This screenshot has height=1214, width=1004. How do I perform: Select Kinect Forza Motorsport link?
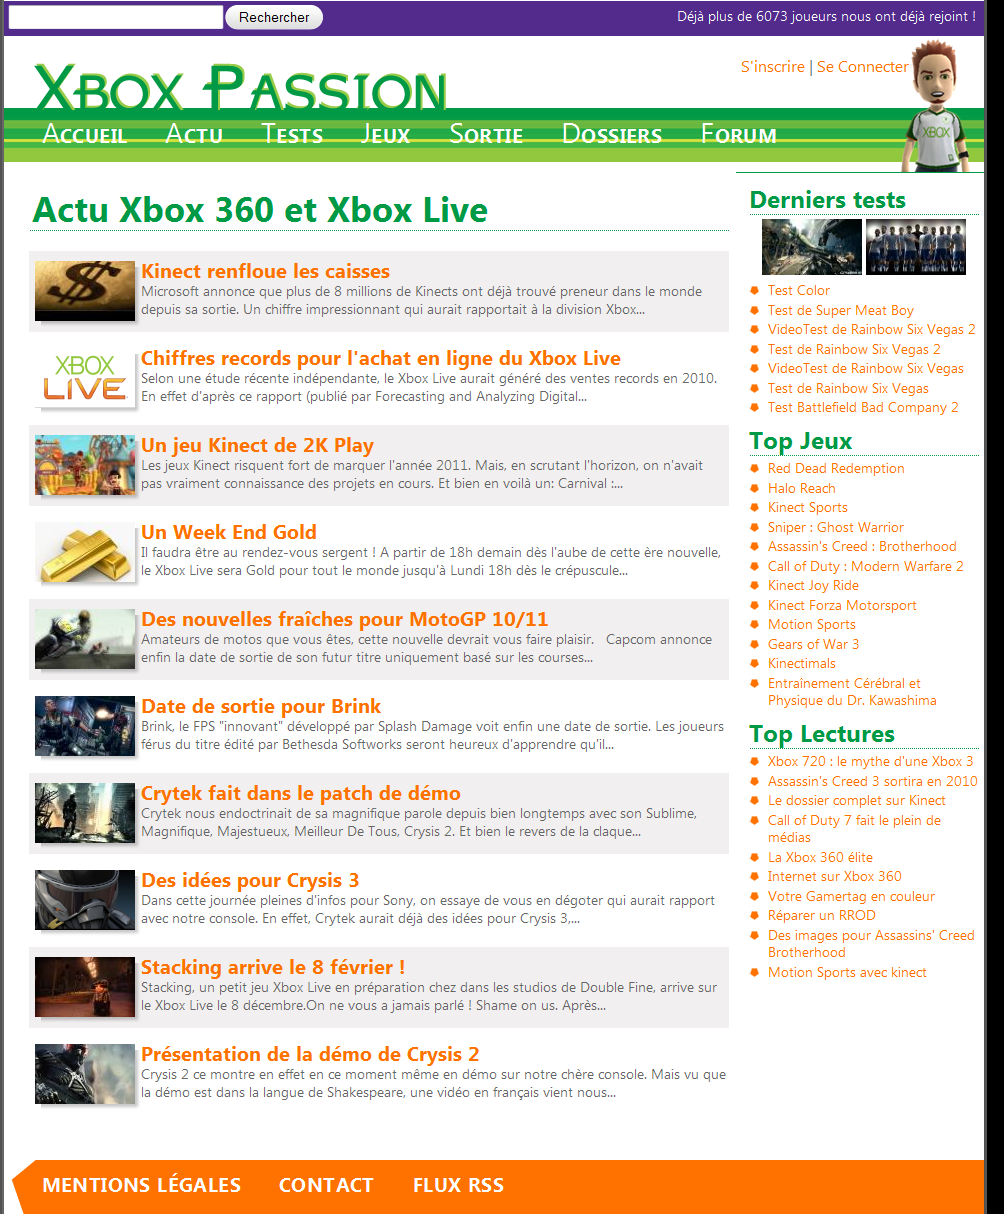point(842,605)
